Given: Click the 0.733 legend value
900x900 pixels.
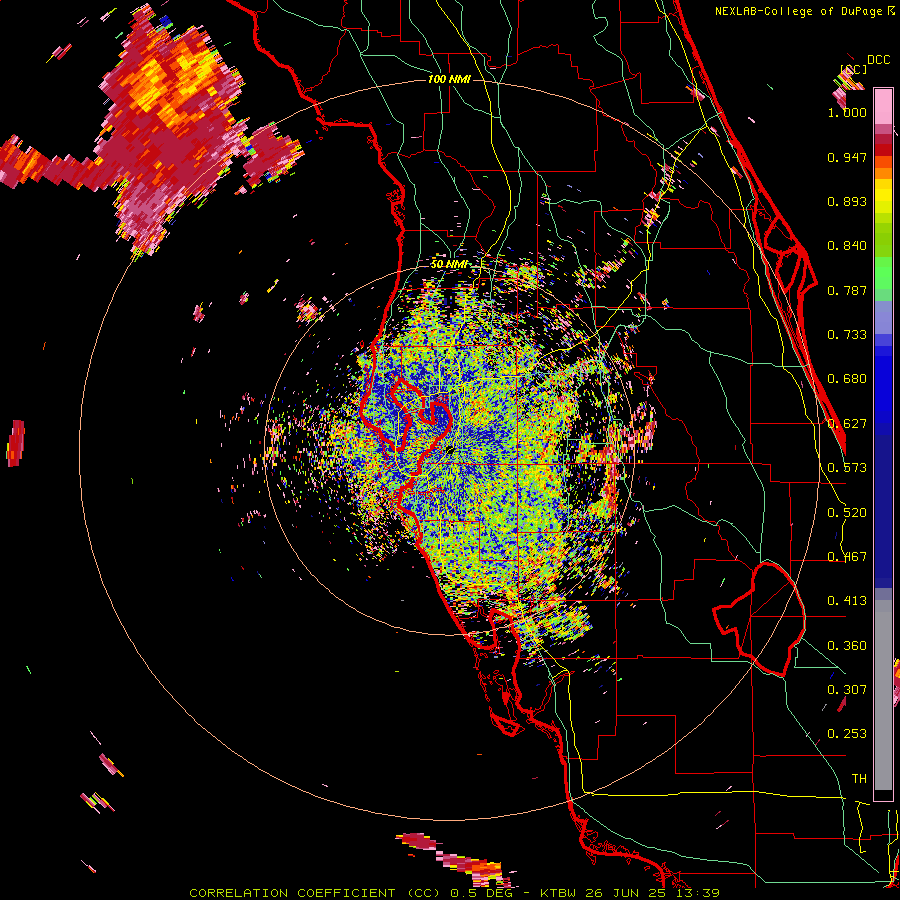Looking at the screenshot, I should 847,335.
